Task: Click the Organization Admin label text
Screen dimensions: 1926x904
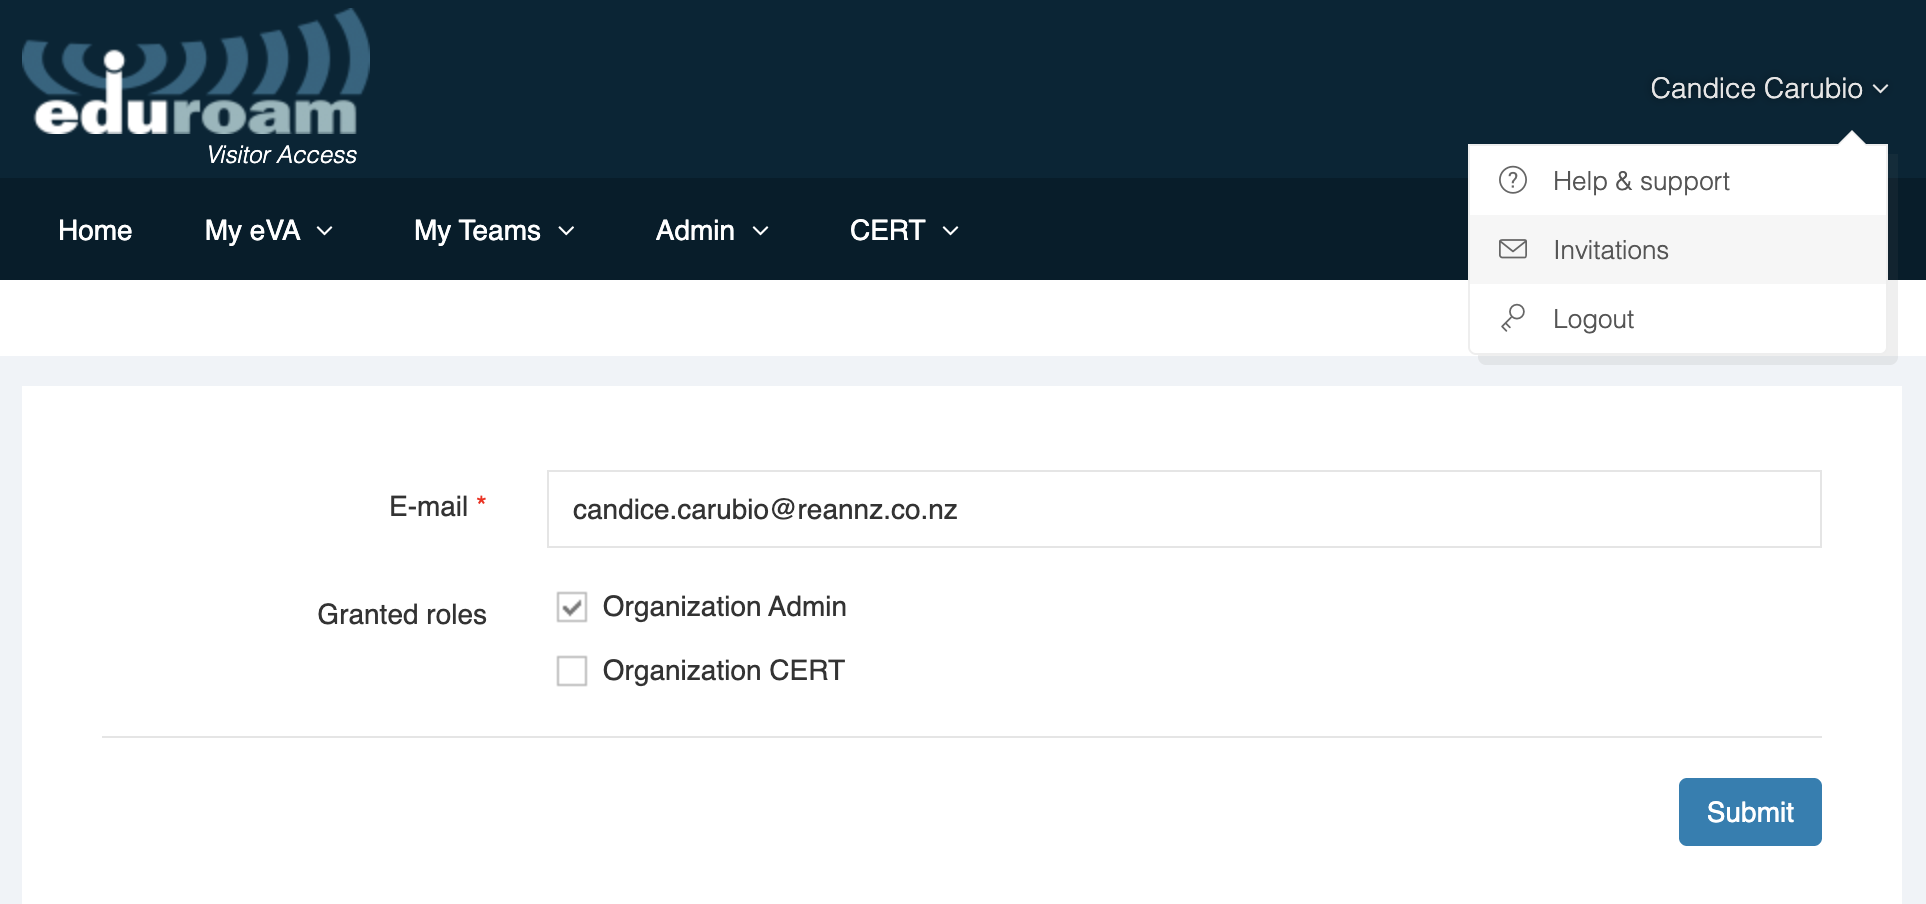Action: 724,607
